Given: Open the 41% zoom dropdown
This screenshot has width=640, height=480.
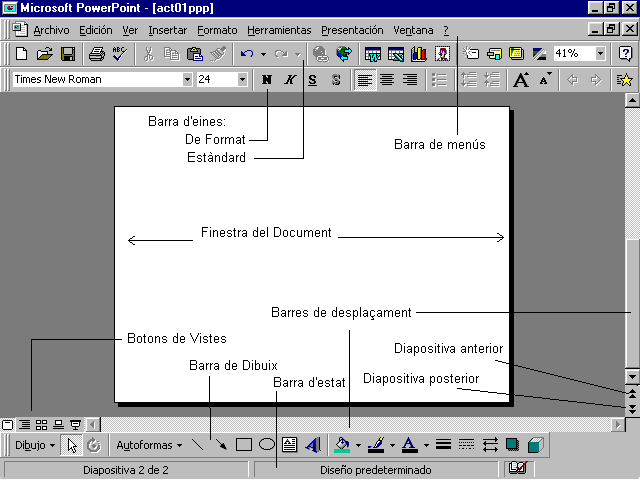Looking at the screenshot, I should 600,54.
